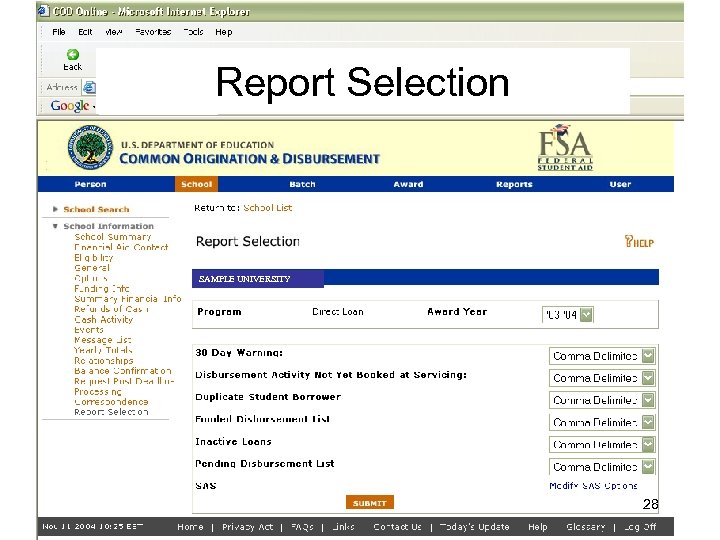Click the Contact Us footer link
720x540 pixels.
[x=397, y=527]
